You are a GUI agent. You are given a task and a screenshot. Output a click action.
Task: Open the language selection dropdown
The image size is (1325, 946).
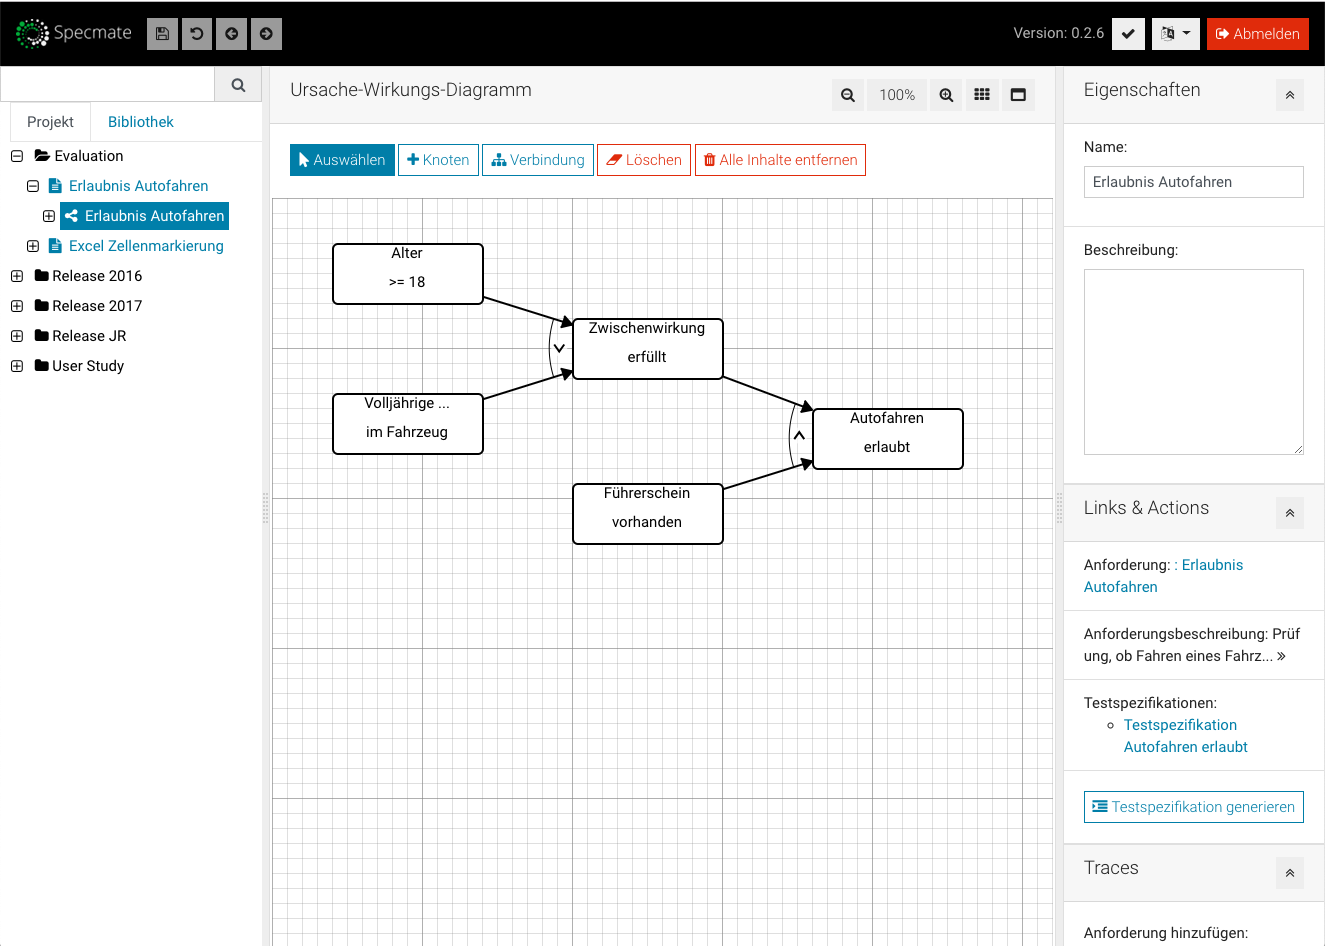[x=1175, y=34]
